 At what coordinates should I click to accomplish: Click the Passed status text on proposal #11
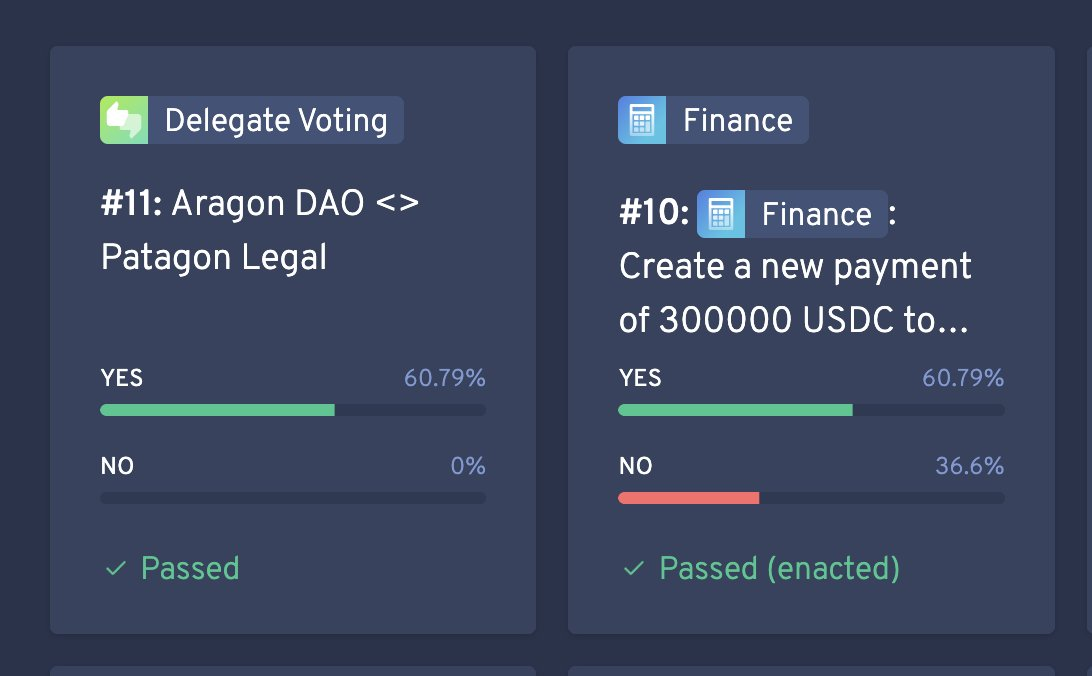(x=190, y=568)
